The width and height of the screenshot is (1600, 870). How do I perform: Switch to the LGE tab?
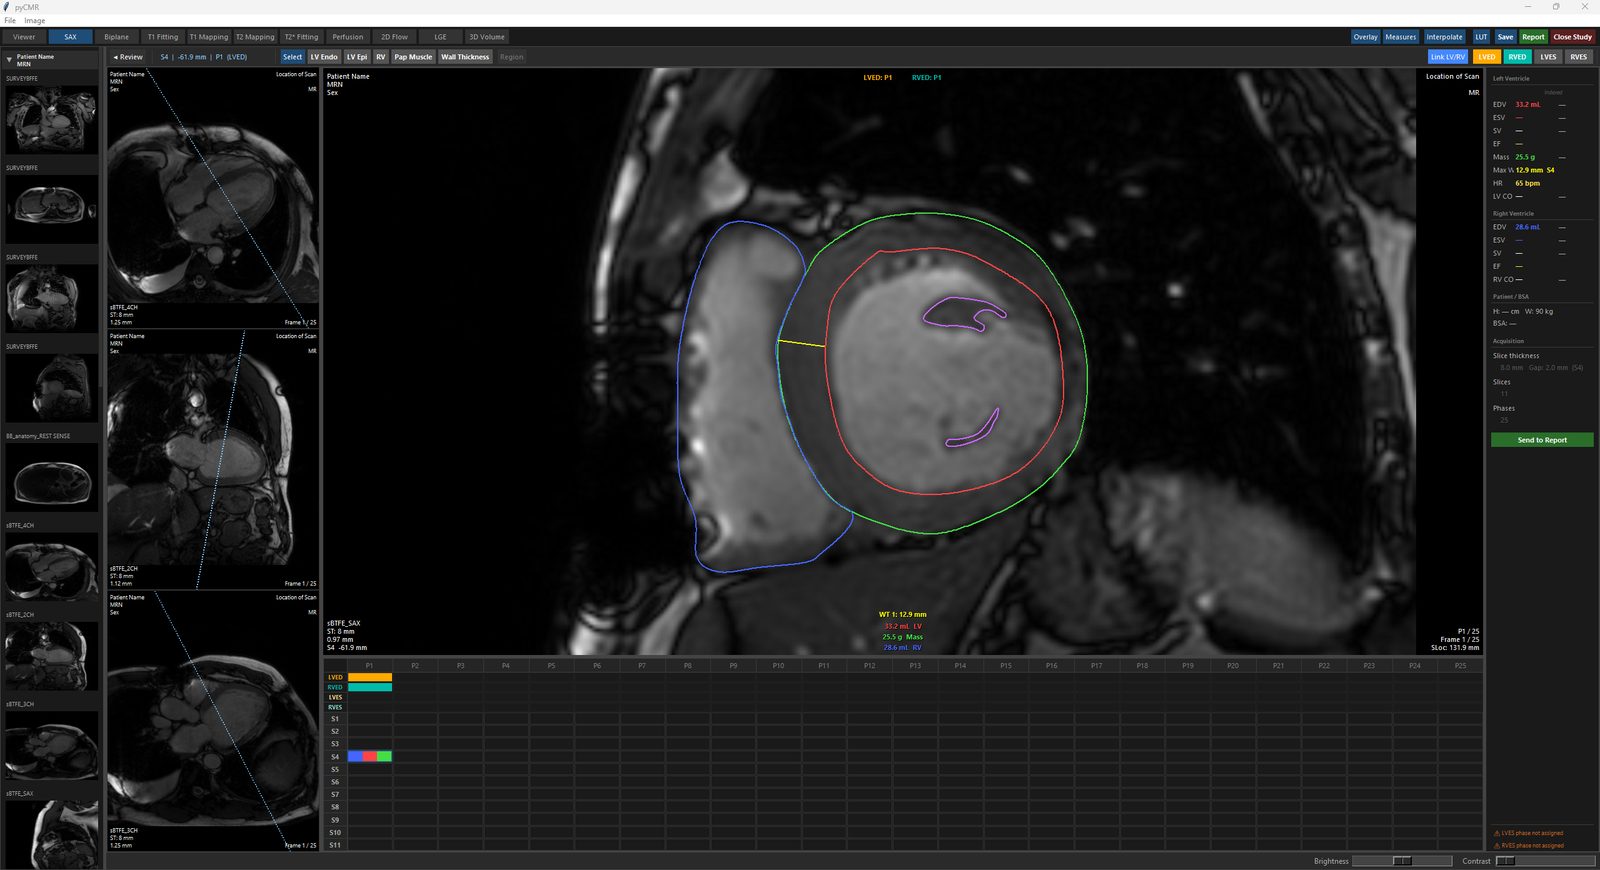[x=440, y=37]
